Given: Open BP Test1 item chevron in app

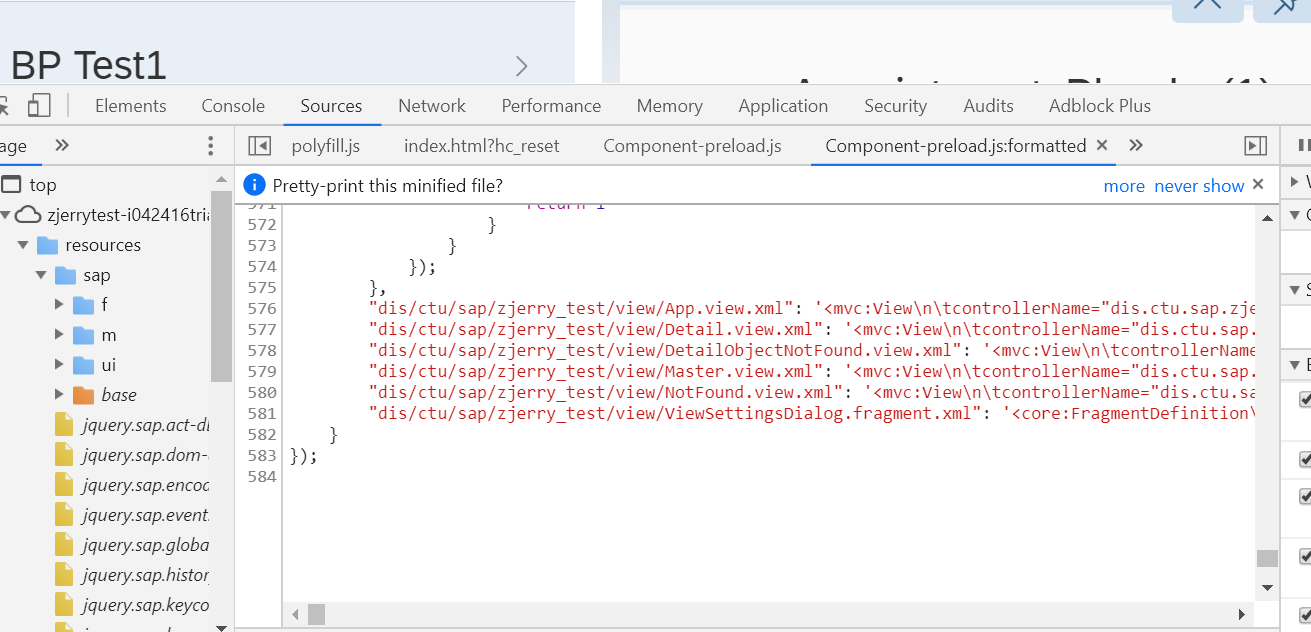Looking at the screenshot, I should pyautogui.click(x=521, y=66).
